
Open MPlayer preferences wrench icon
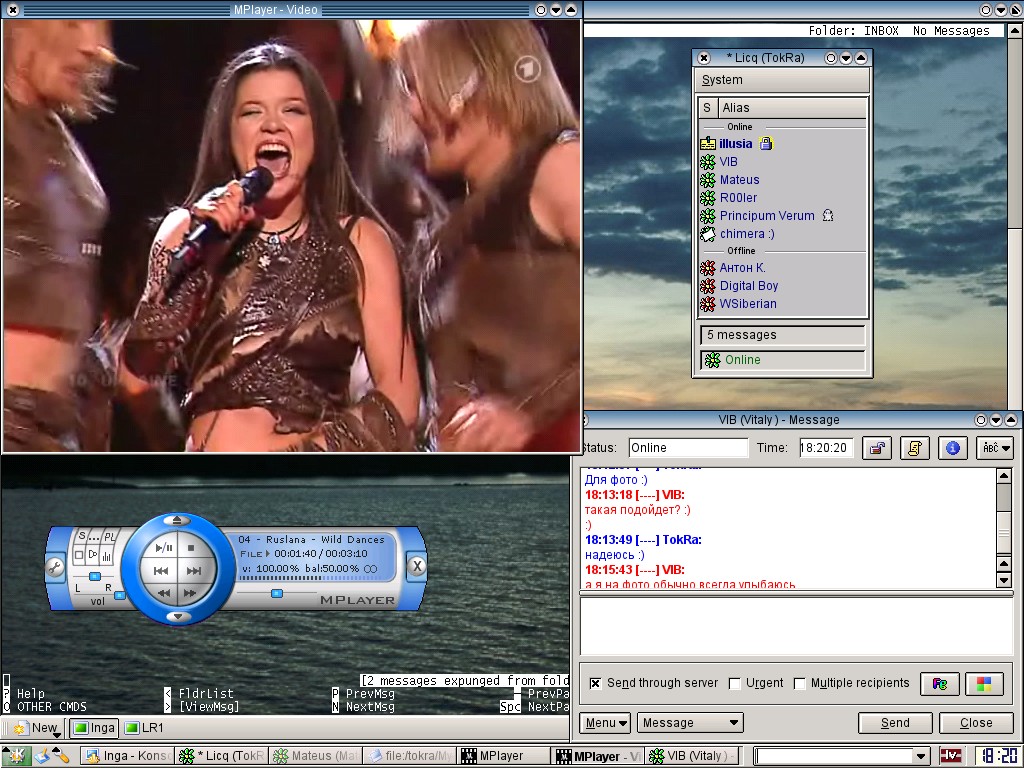55,567
